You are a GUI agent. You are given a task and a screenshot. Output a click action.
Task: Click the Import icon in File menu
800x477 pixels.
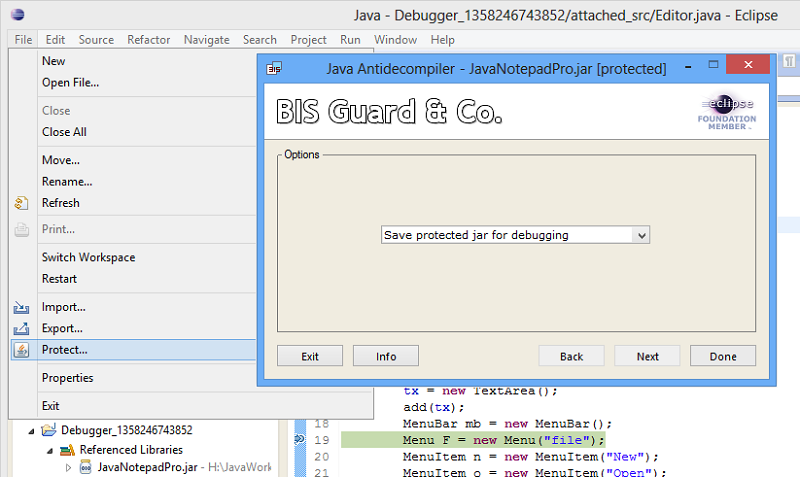(x=22, y=307)
